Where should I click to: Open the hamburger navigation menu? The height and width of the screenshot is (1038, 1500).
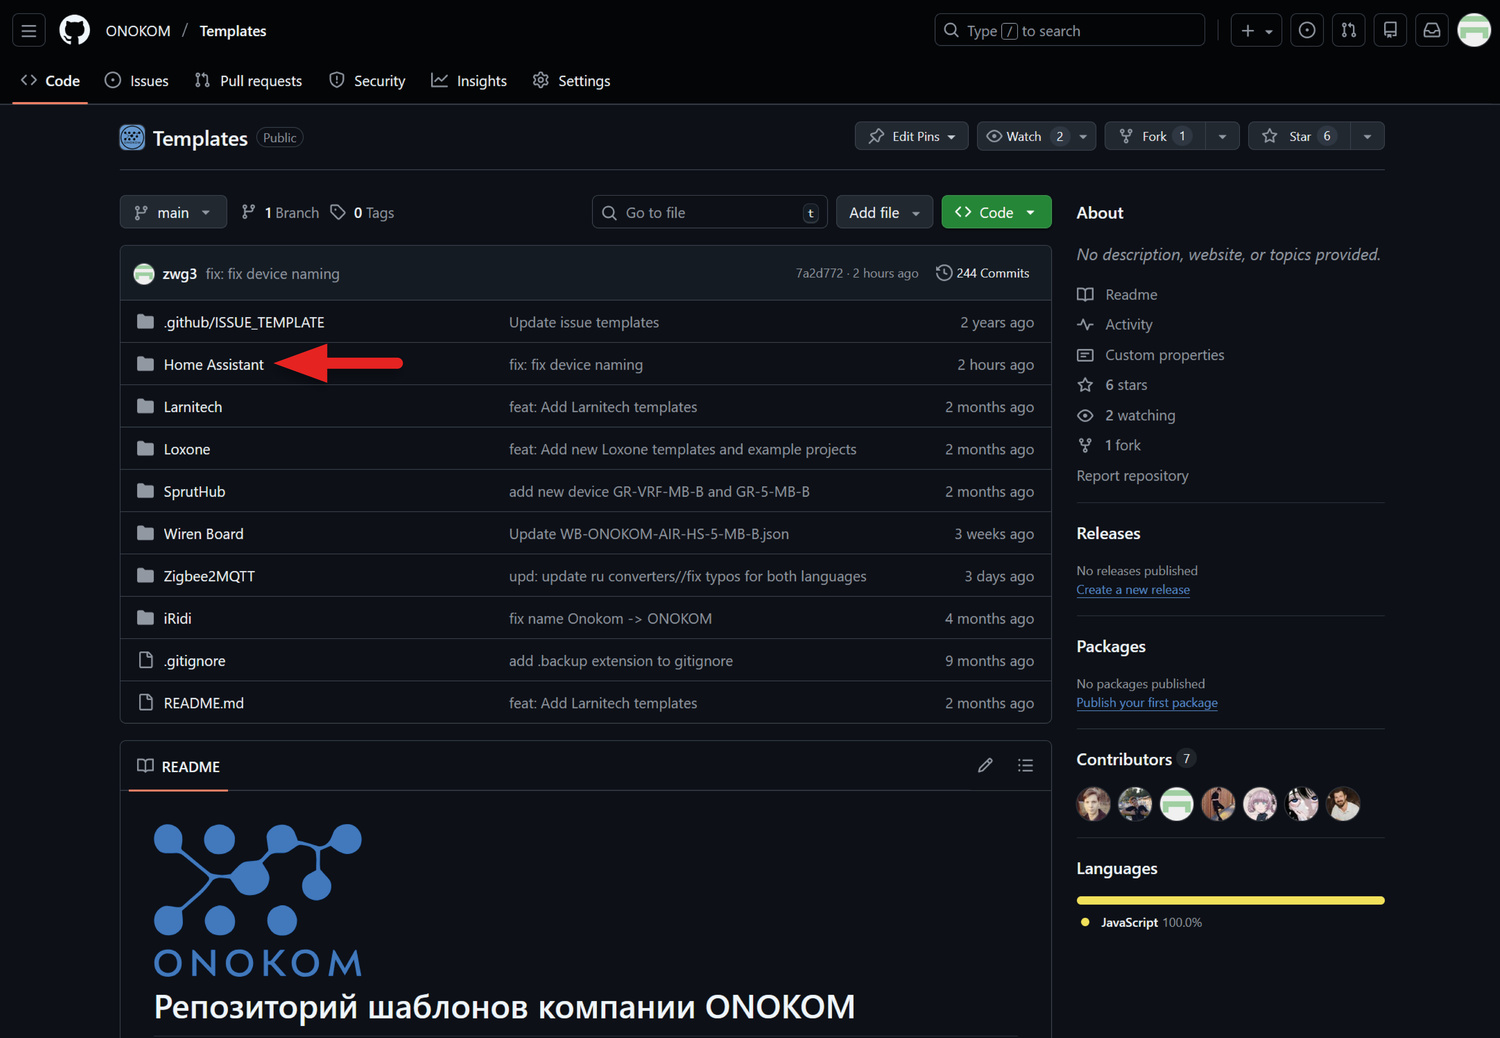pos(29,31)
